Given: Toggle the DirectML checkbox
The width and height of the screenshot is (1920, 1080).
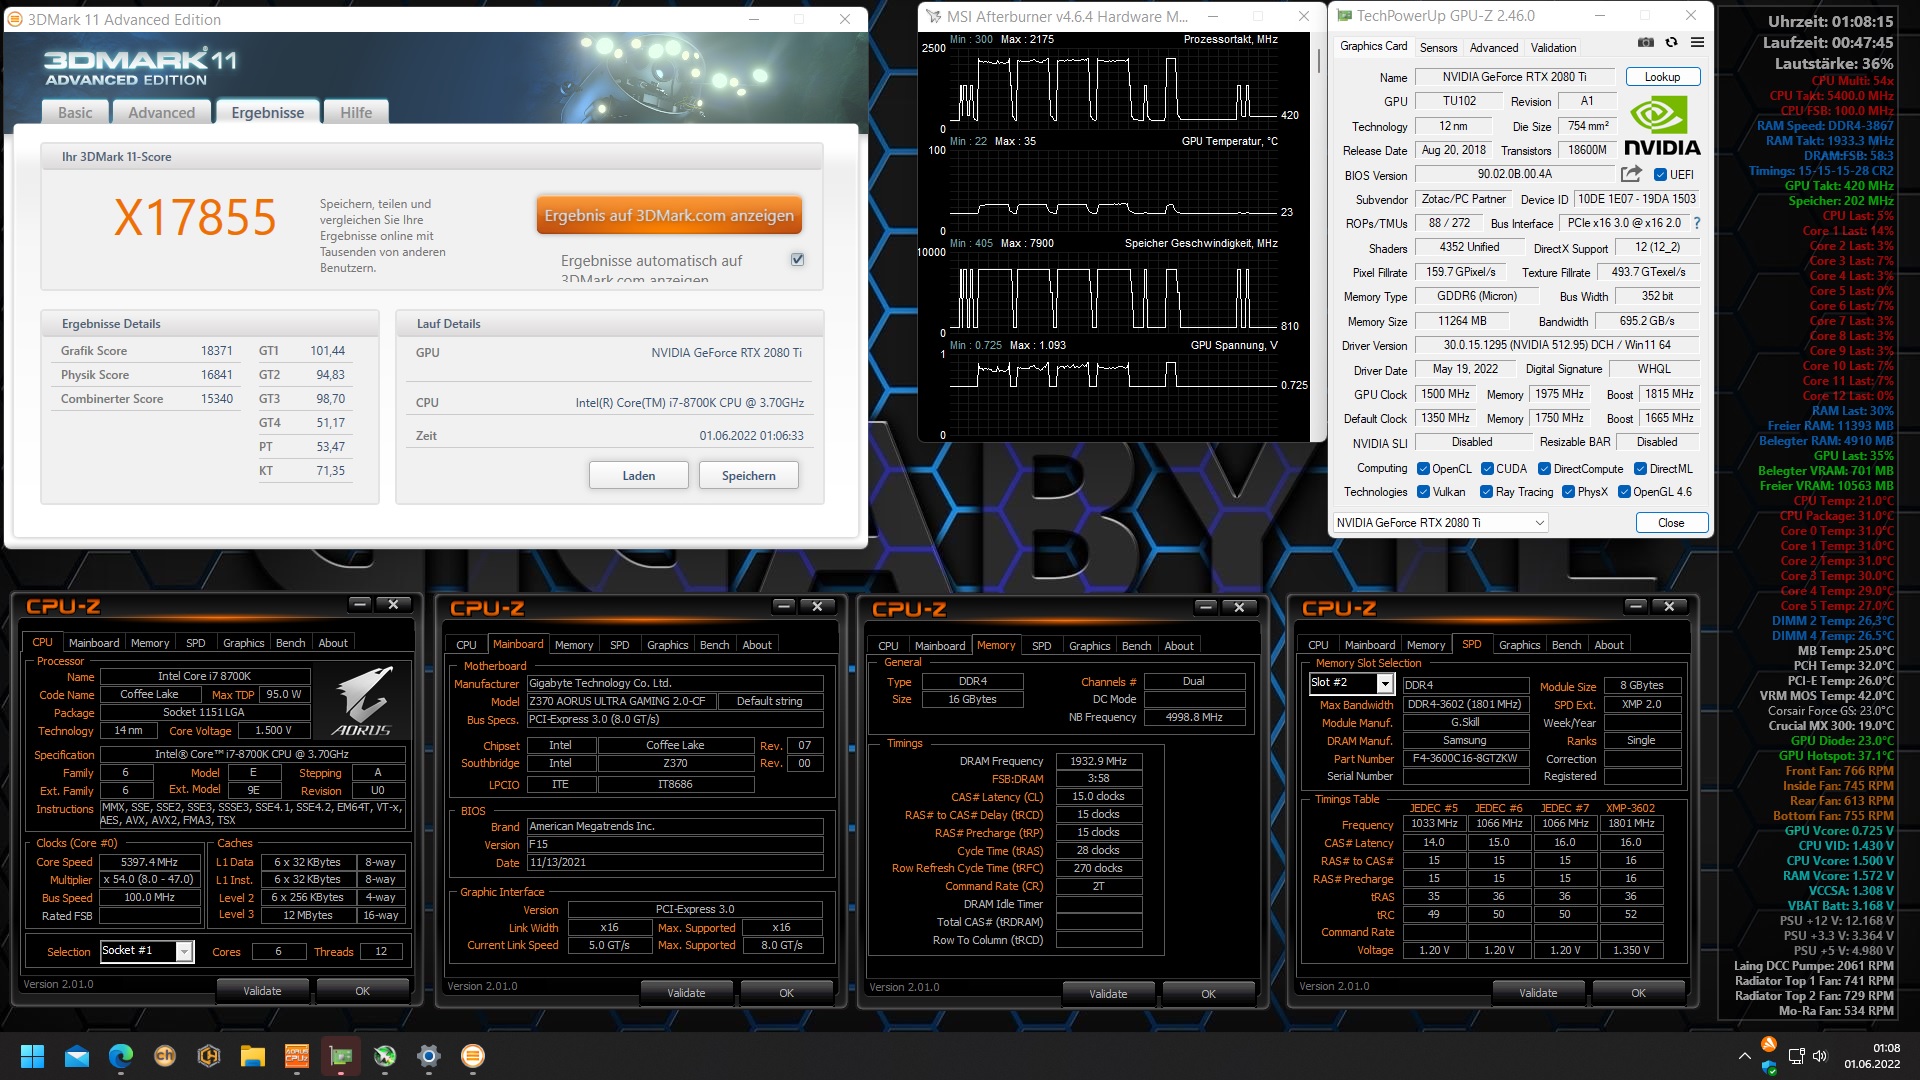Looking at the screenshot, I should (1640, 468).
